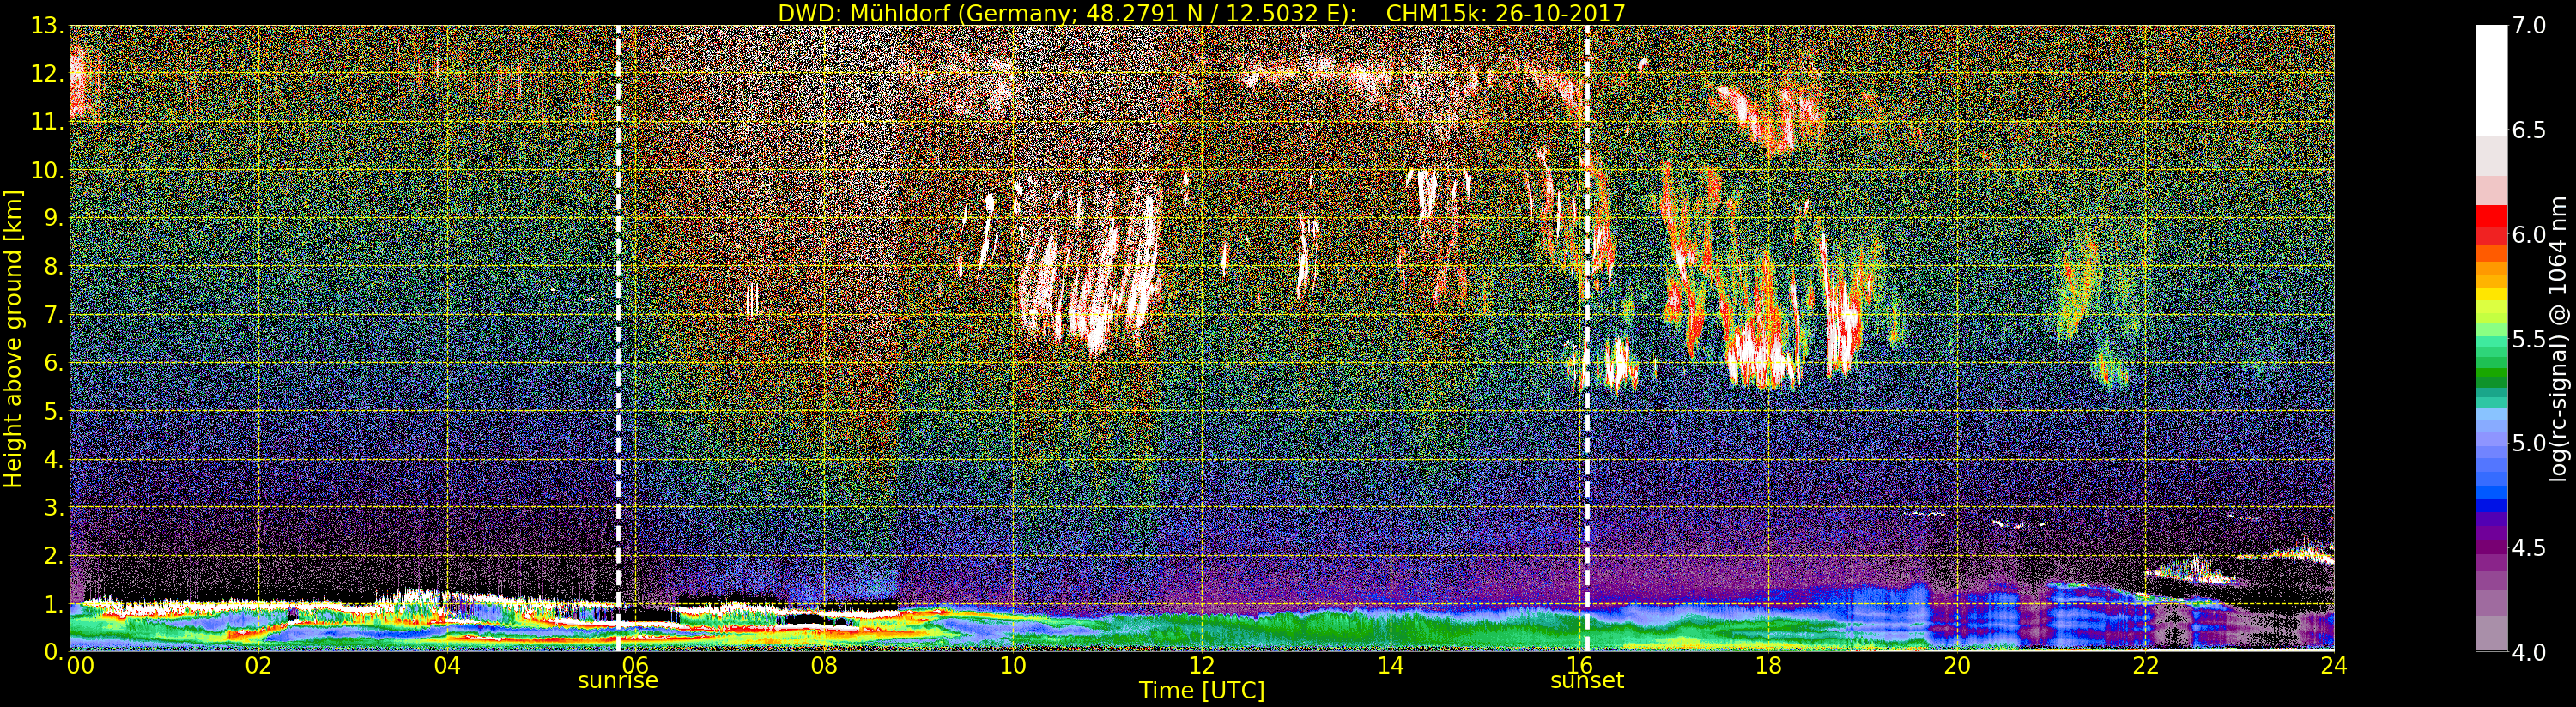Click the colorbar tick label 4.0
2576x707 pixels.
click(x=2531, y=652)
